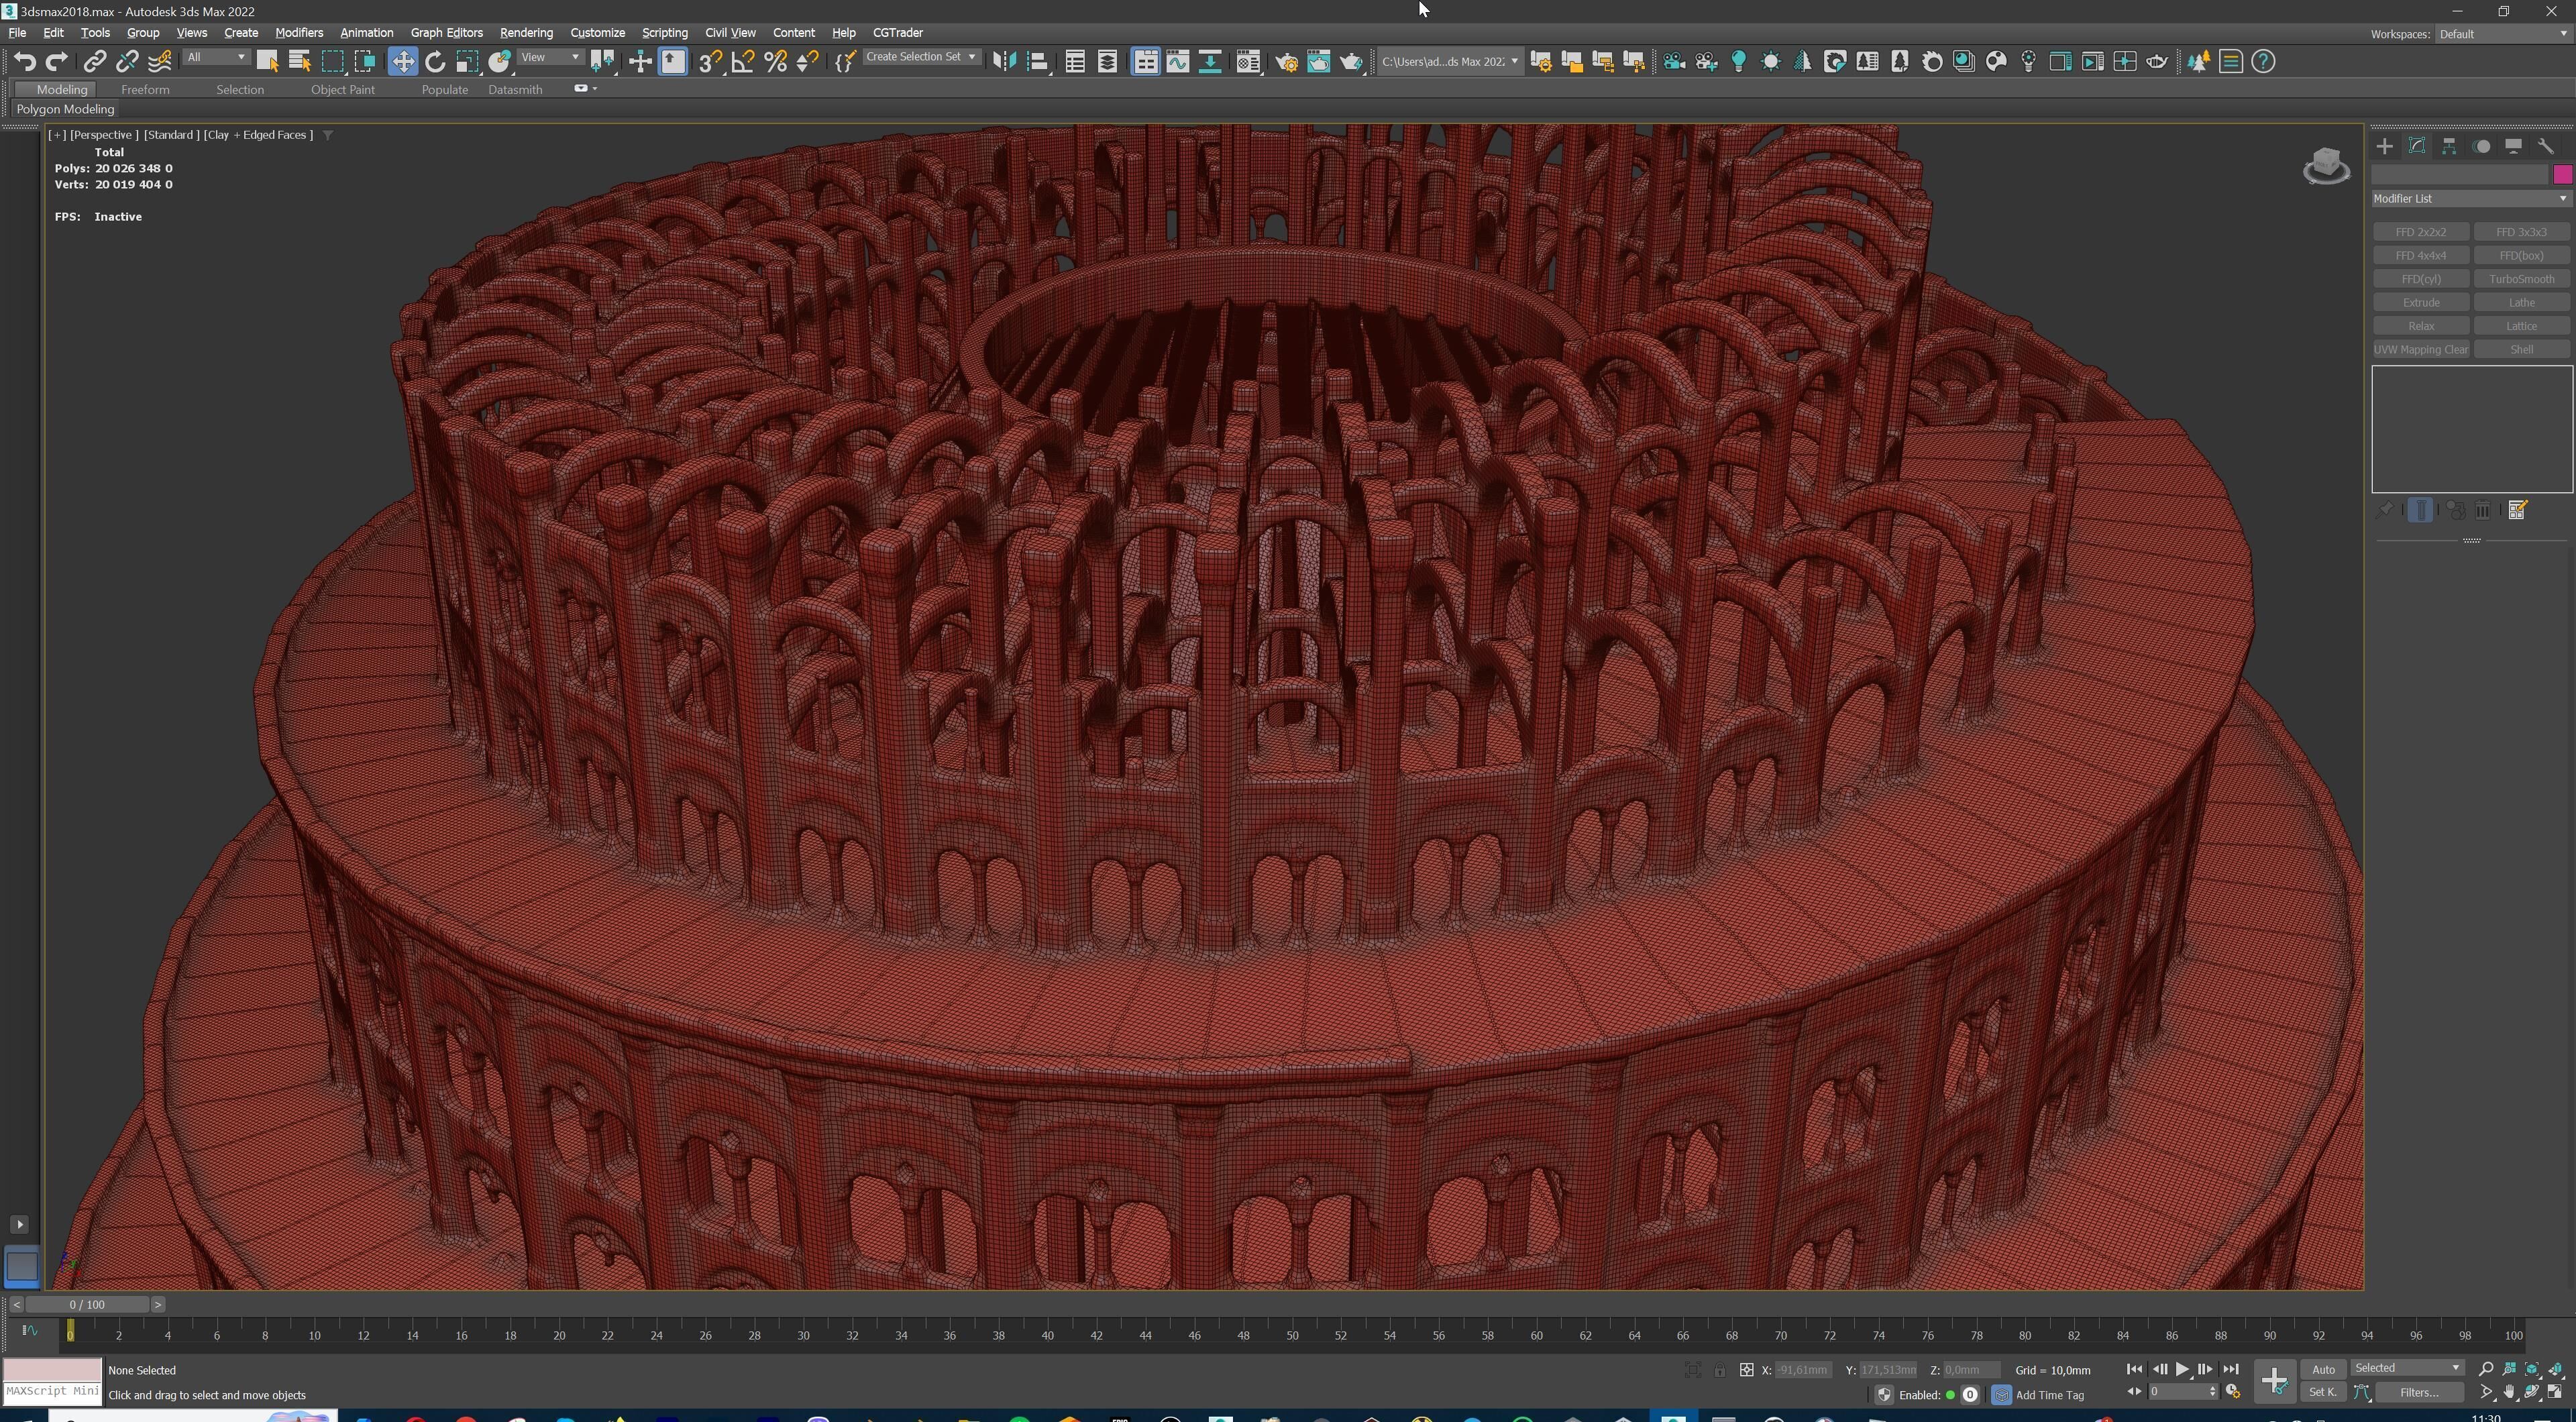The image size is (2576, 1422).
Task: Toggle Angle Snap
Action: (x=743, y=62)
